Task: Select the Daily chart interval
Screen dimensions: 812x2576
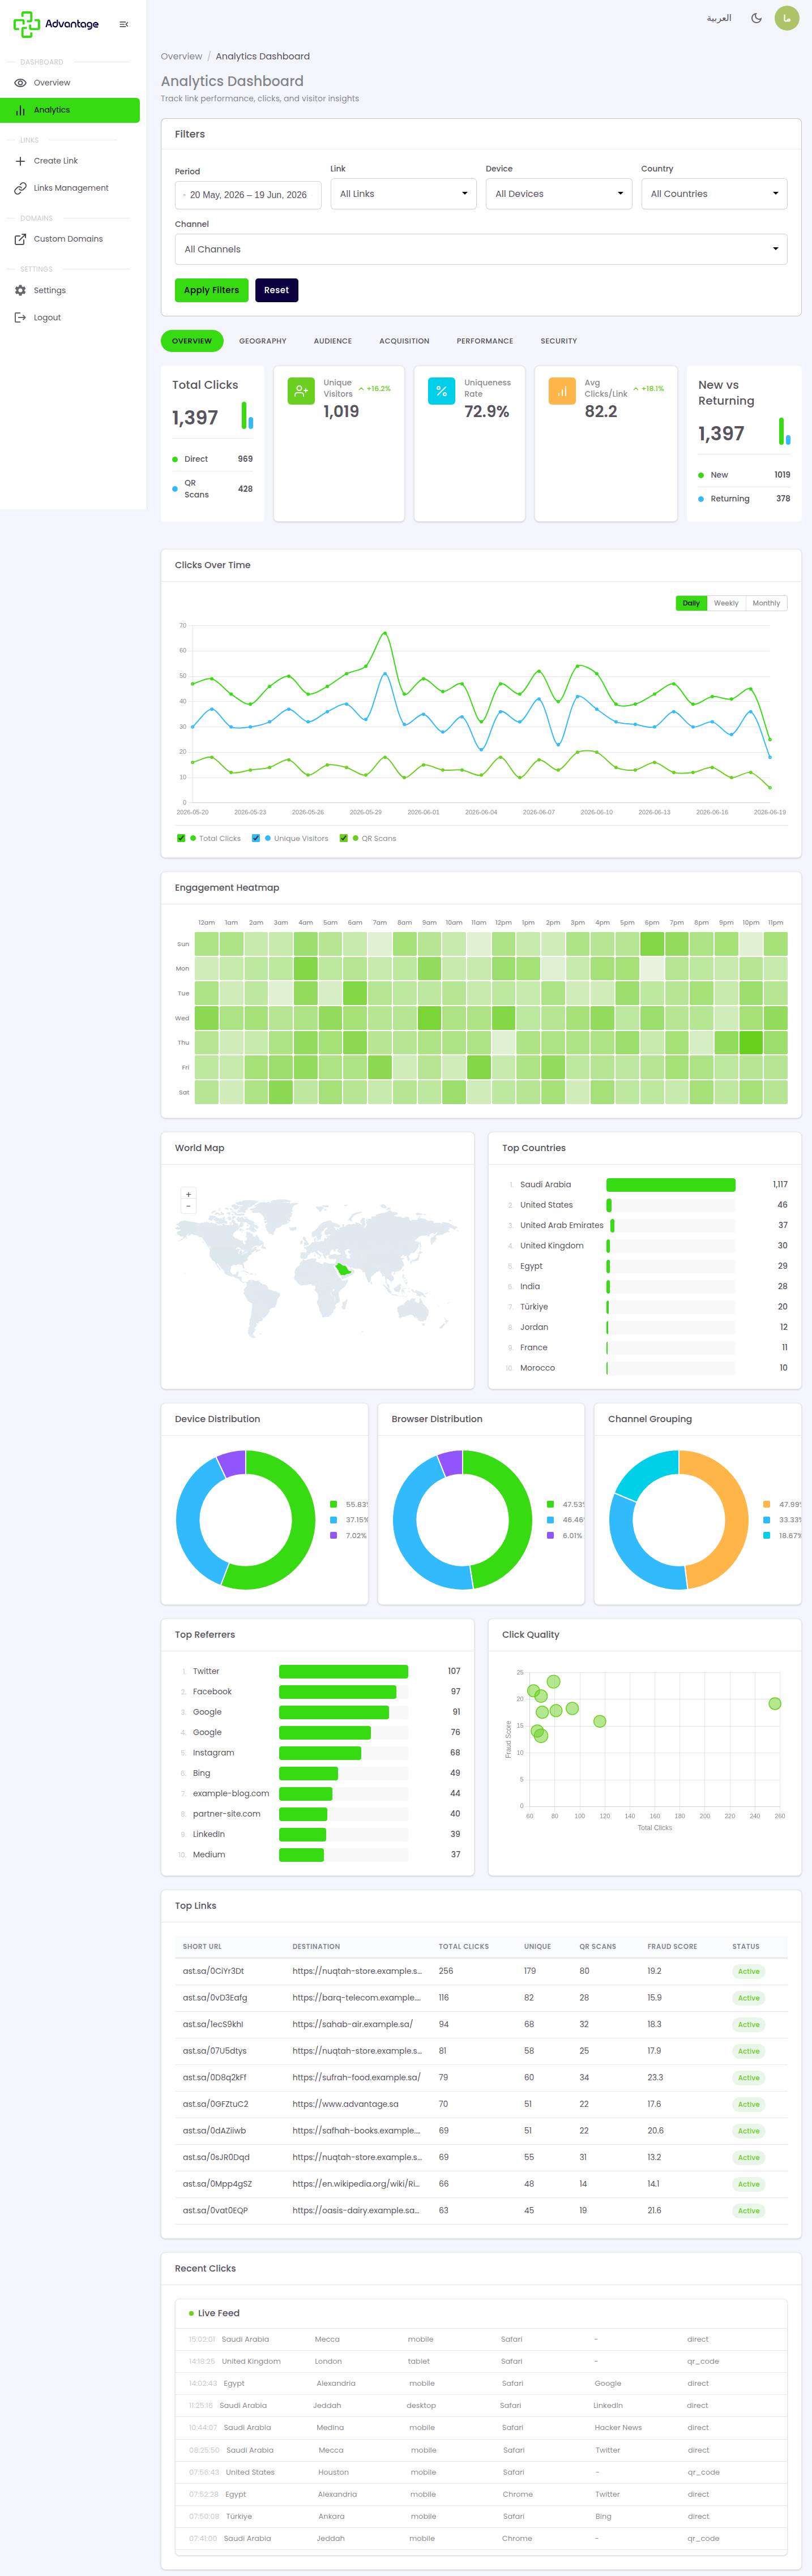Action: point(691,603)
